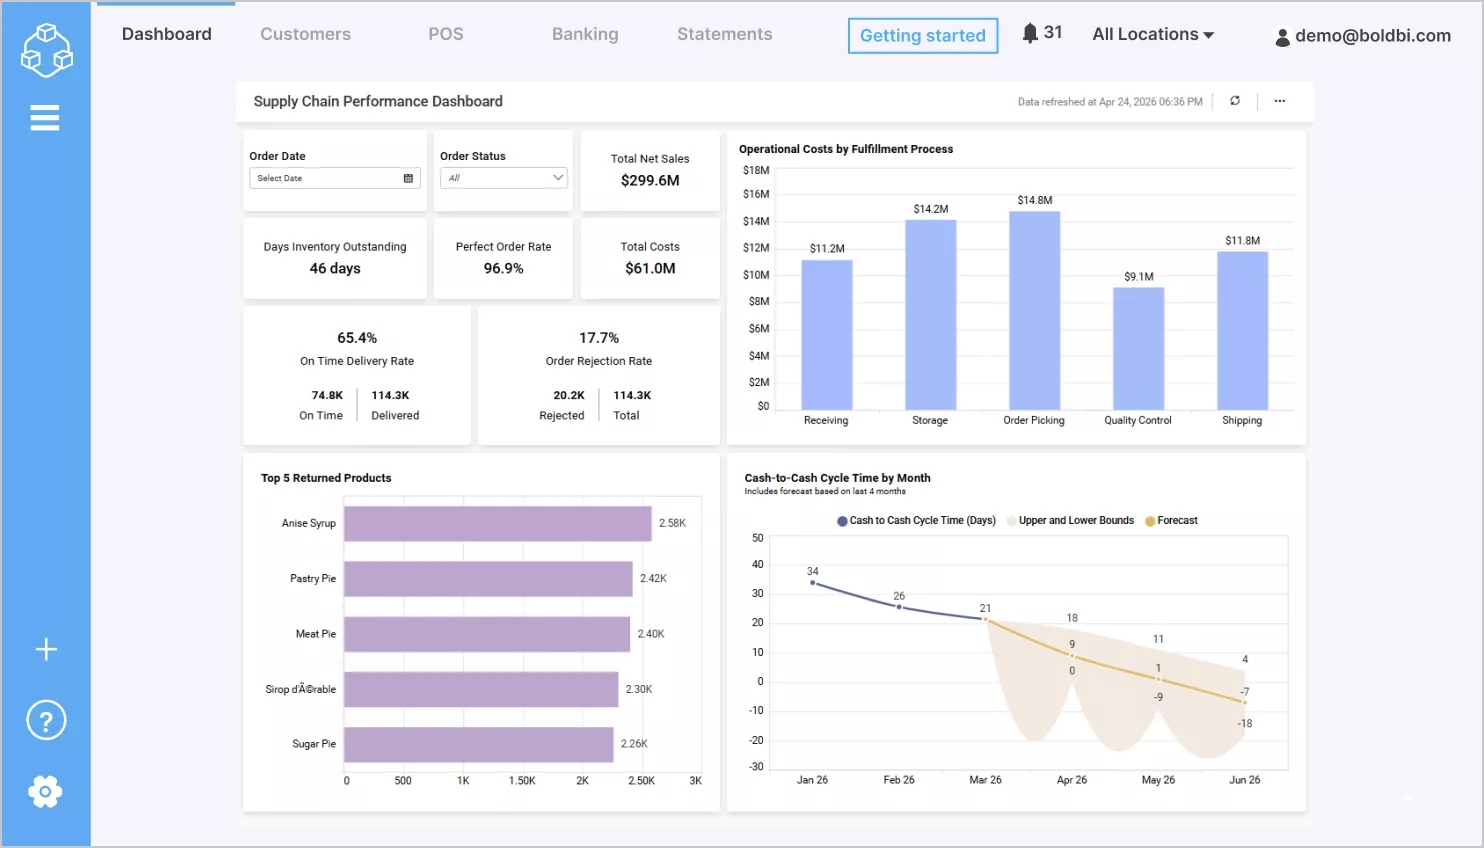Switch to the Dashboard tab
The width and height of the screenshot is (1484, 848).
click(167, 34)
